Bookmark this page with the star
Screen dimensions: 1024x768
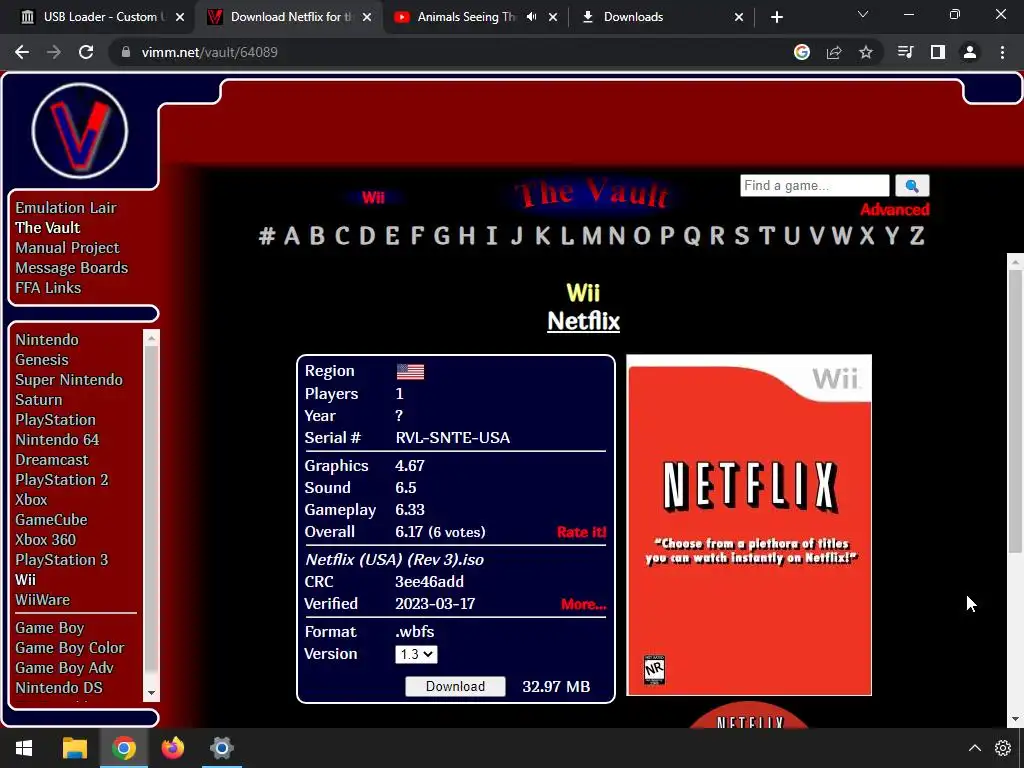tap(866, 52)
